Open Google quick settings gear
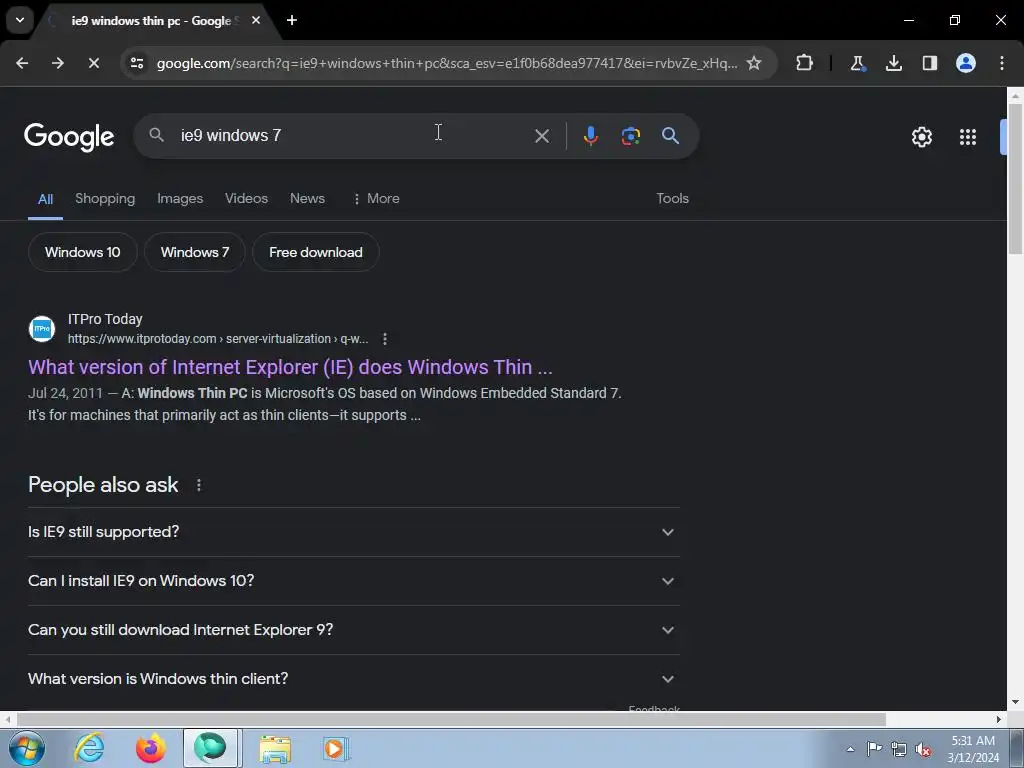Image resolution: width=1024 pixels, height=768 pixels. 921,137
